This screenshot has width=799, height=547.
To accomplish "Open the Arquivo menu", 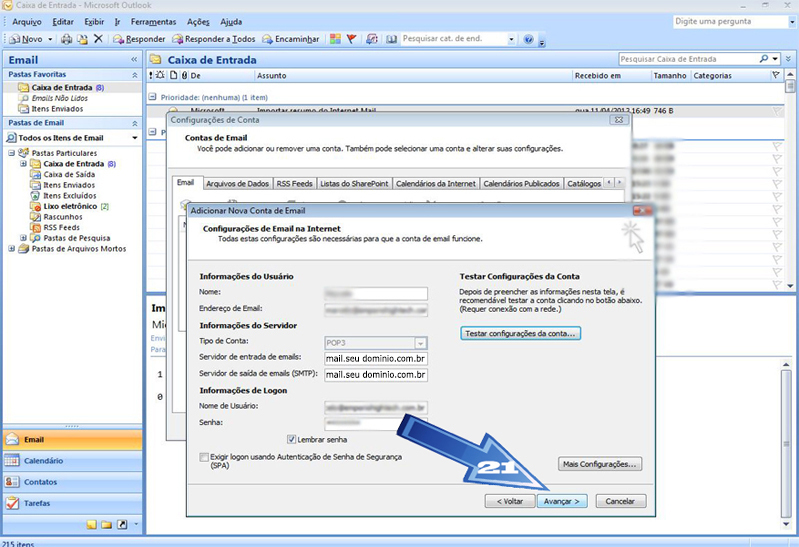I will coord(26,22).
